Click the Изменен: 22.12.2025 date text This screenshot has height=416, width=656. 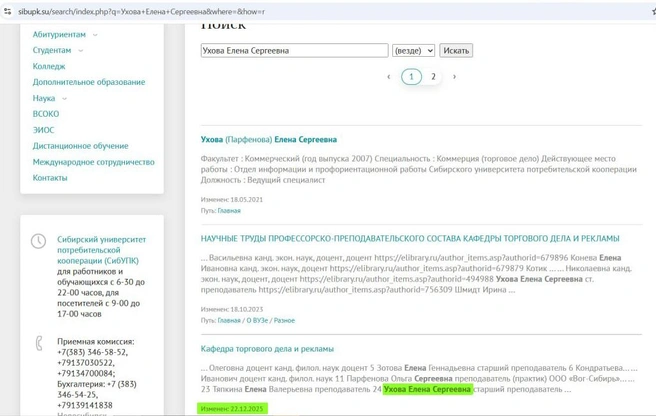click(232, 408)
